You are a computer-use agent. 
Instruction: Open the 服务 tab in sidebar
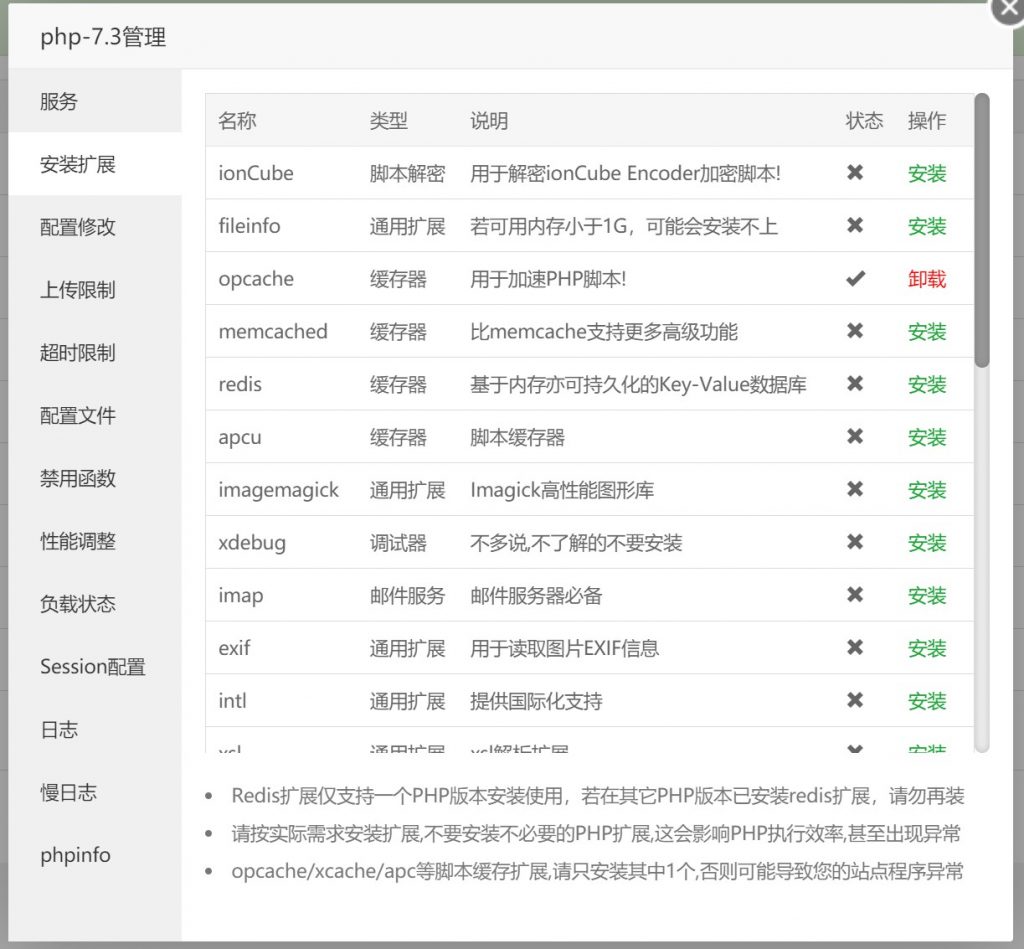[59, 102]
